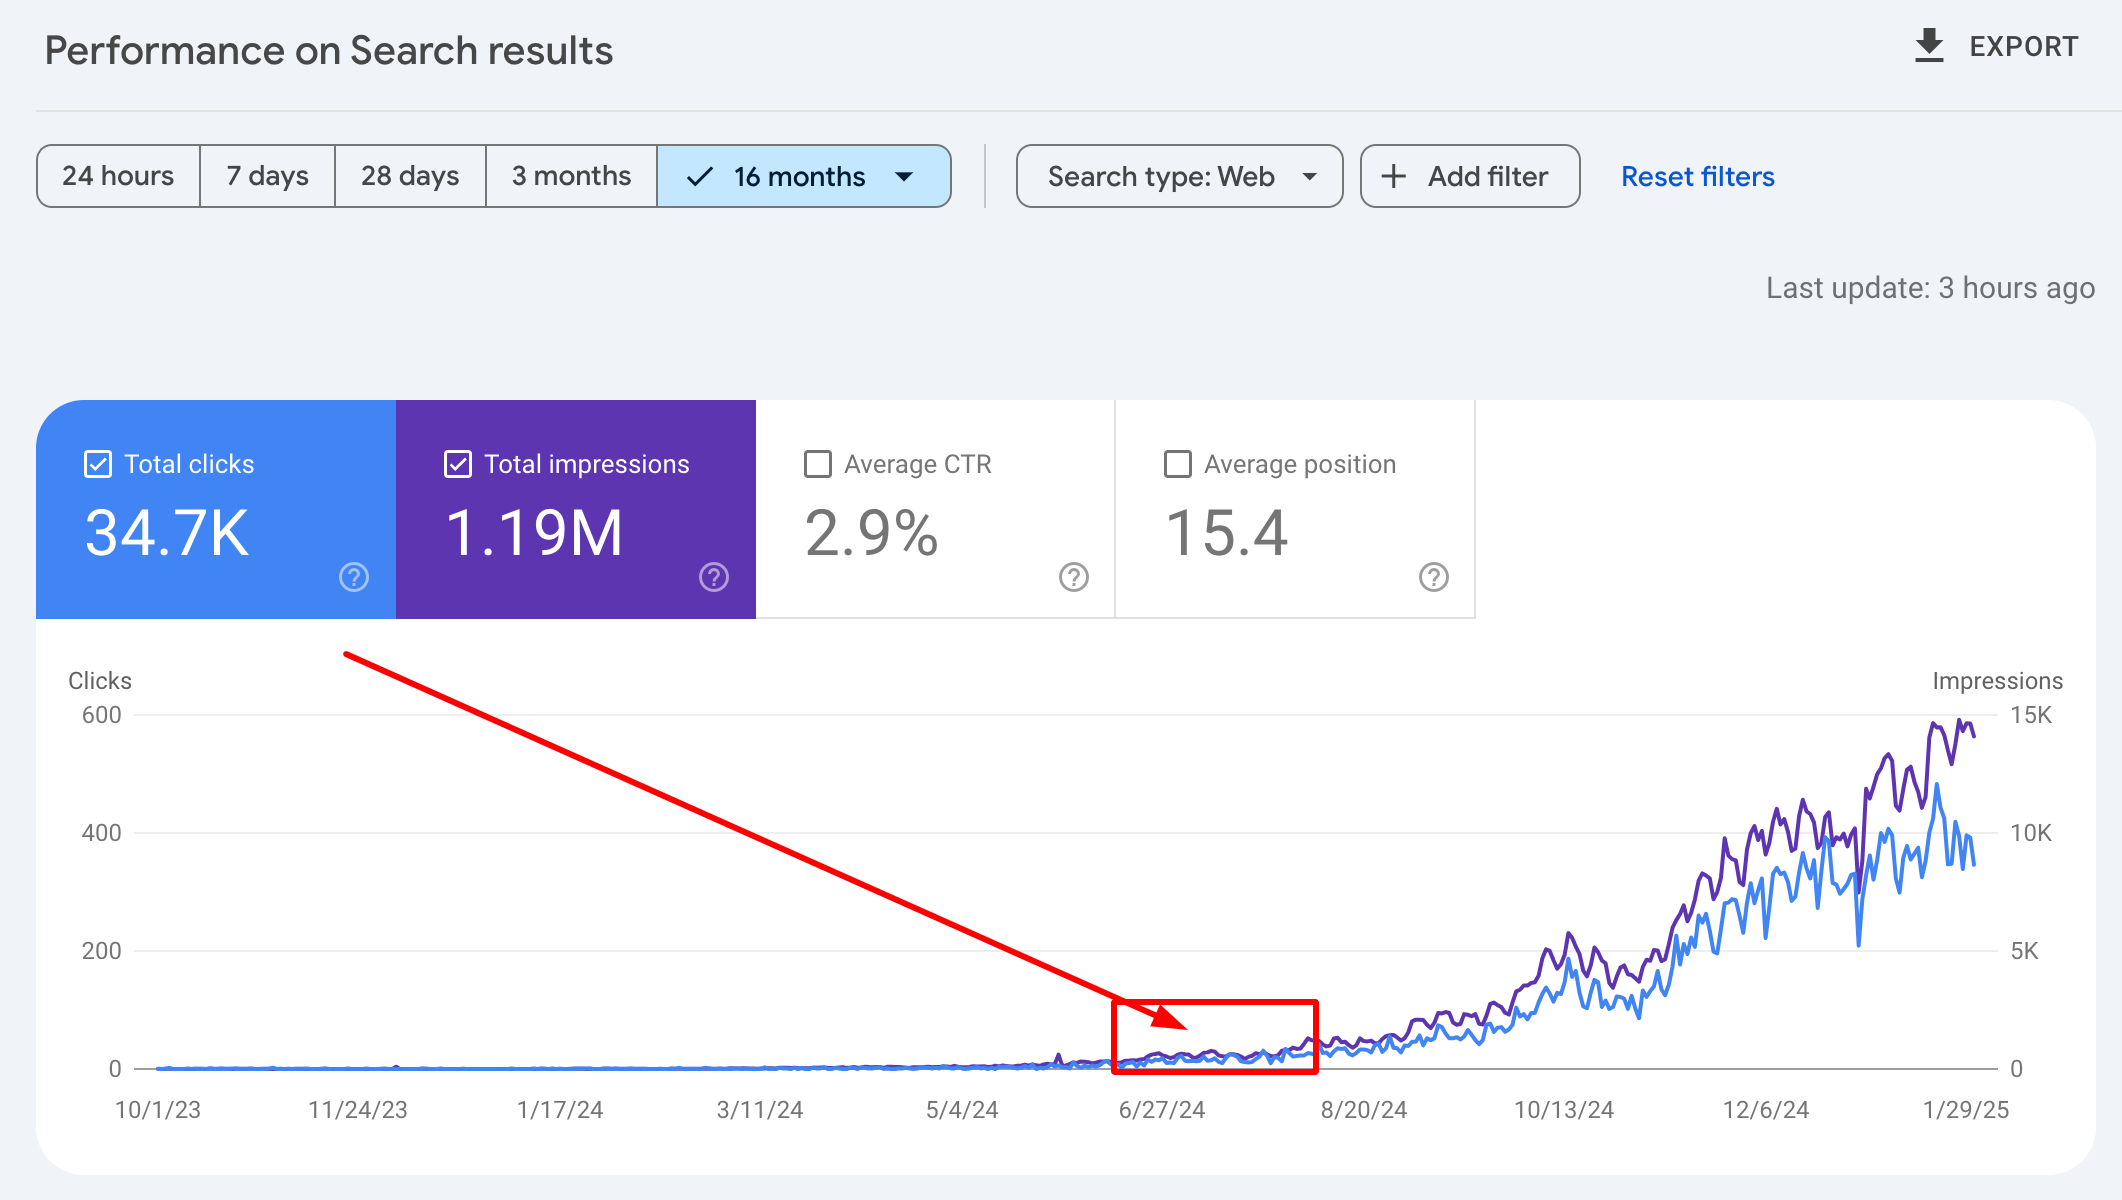2122x1200 pixels.
Task: Enable the Average CTR checkbox
Action: (x=818, y=463)
